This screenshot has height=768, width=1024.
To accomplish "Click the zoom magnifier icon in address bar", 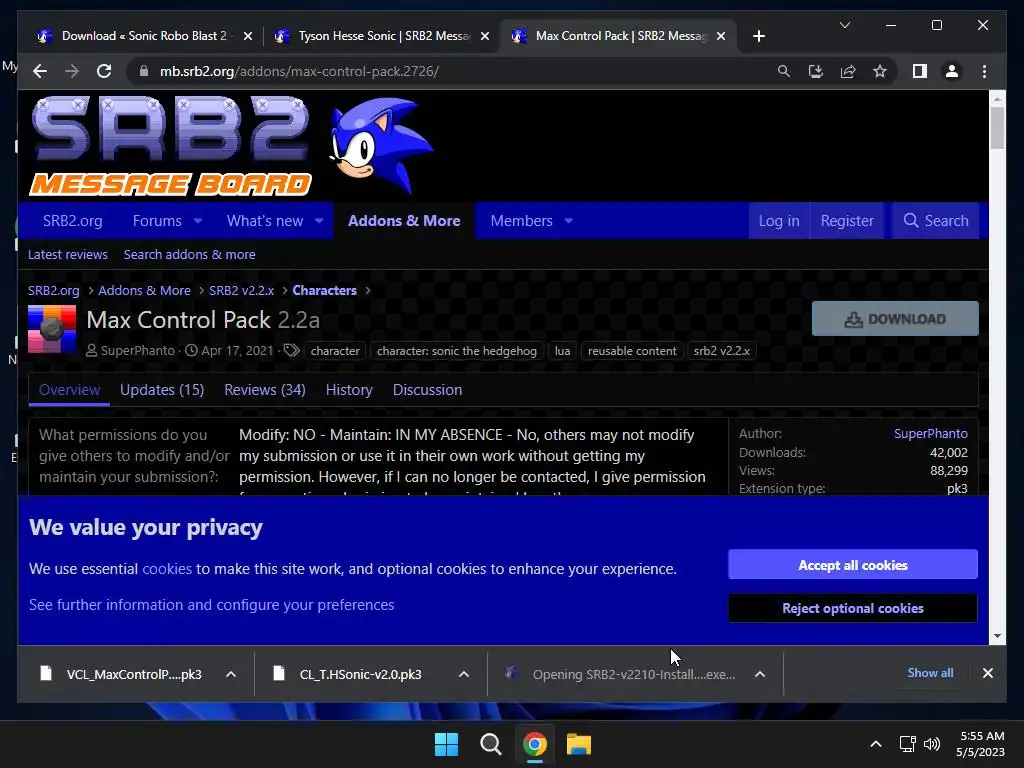I will (784, 71).
